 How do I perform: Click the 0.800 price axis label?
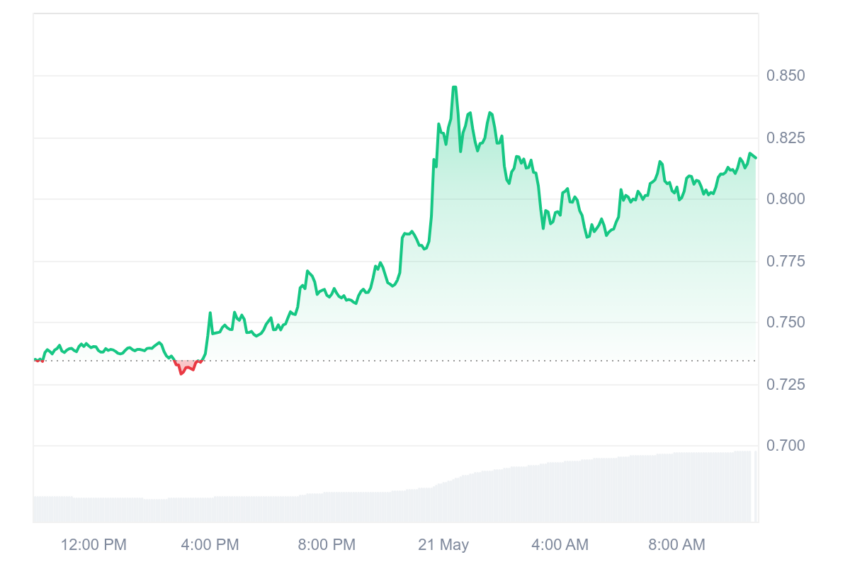[x=785, y=199]
